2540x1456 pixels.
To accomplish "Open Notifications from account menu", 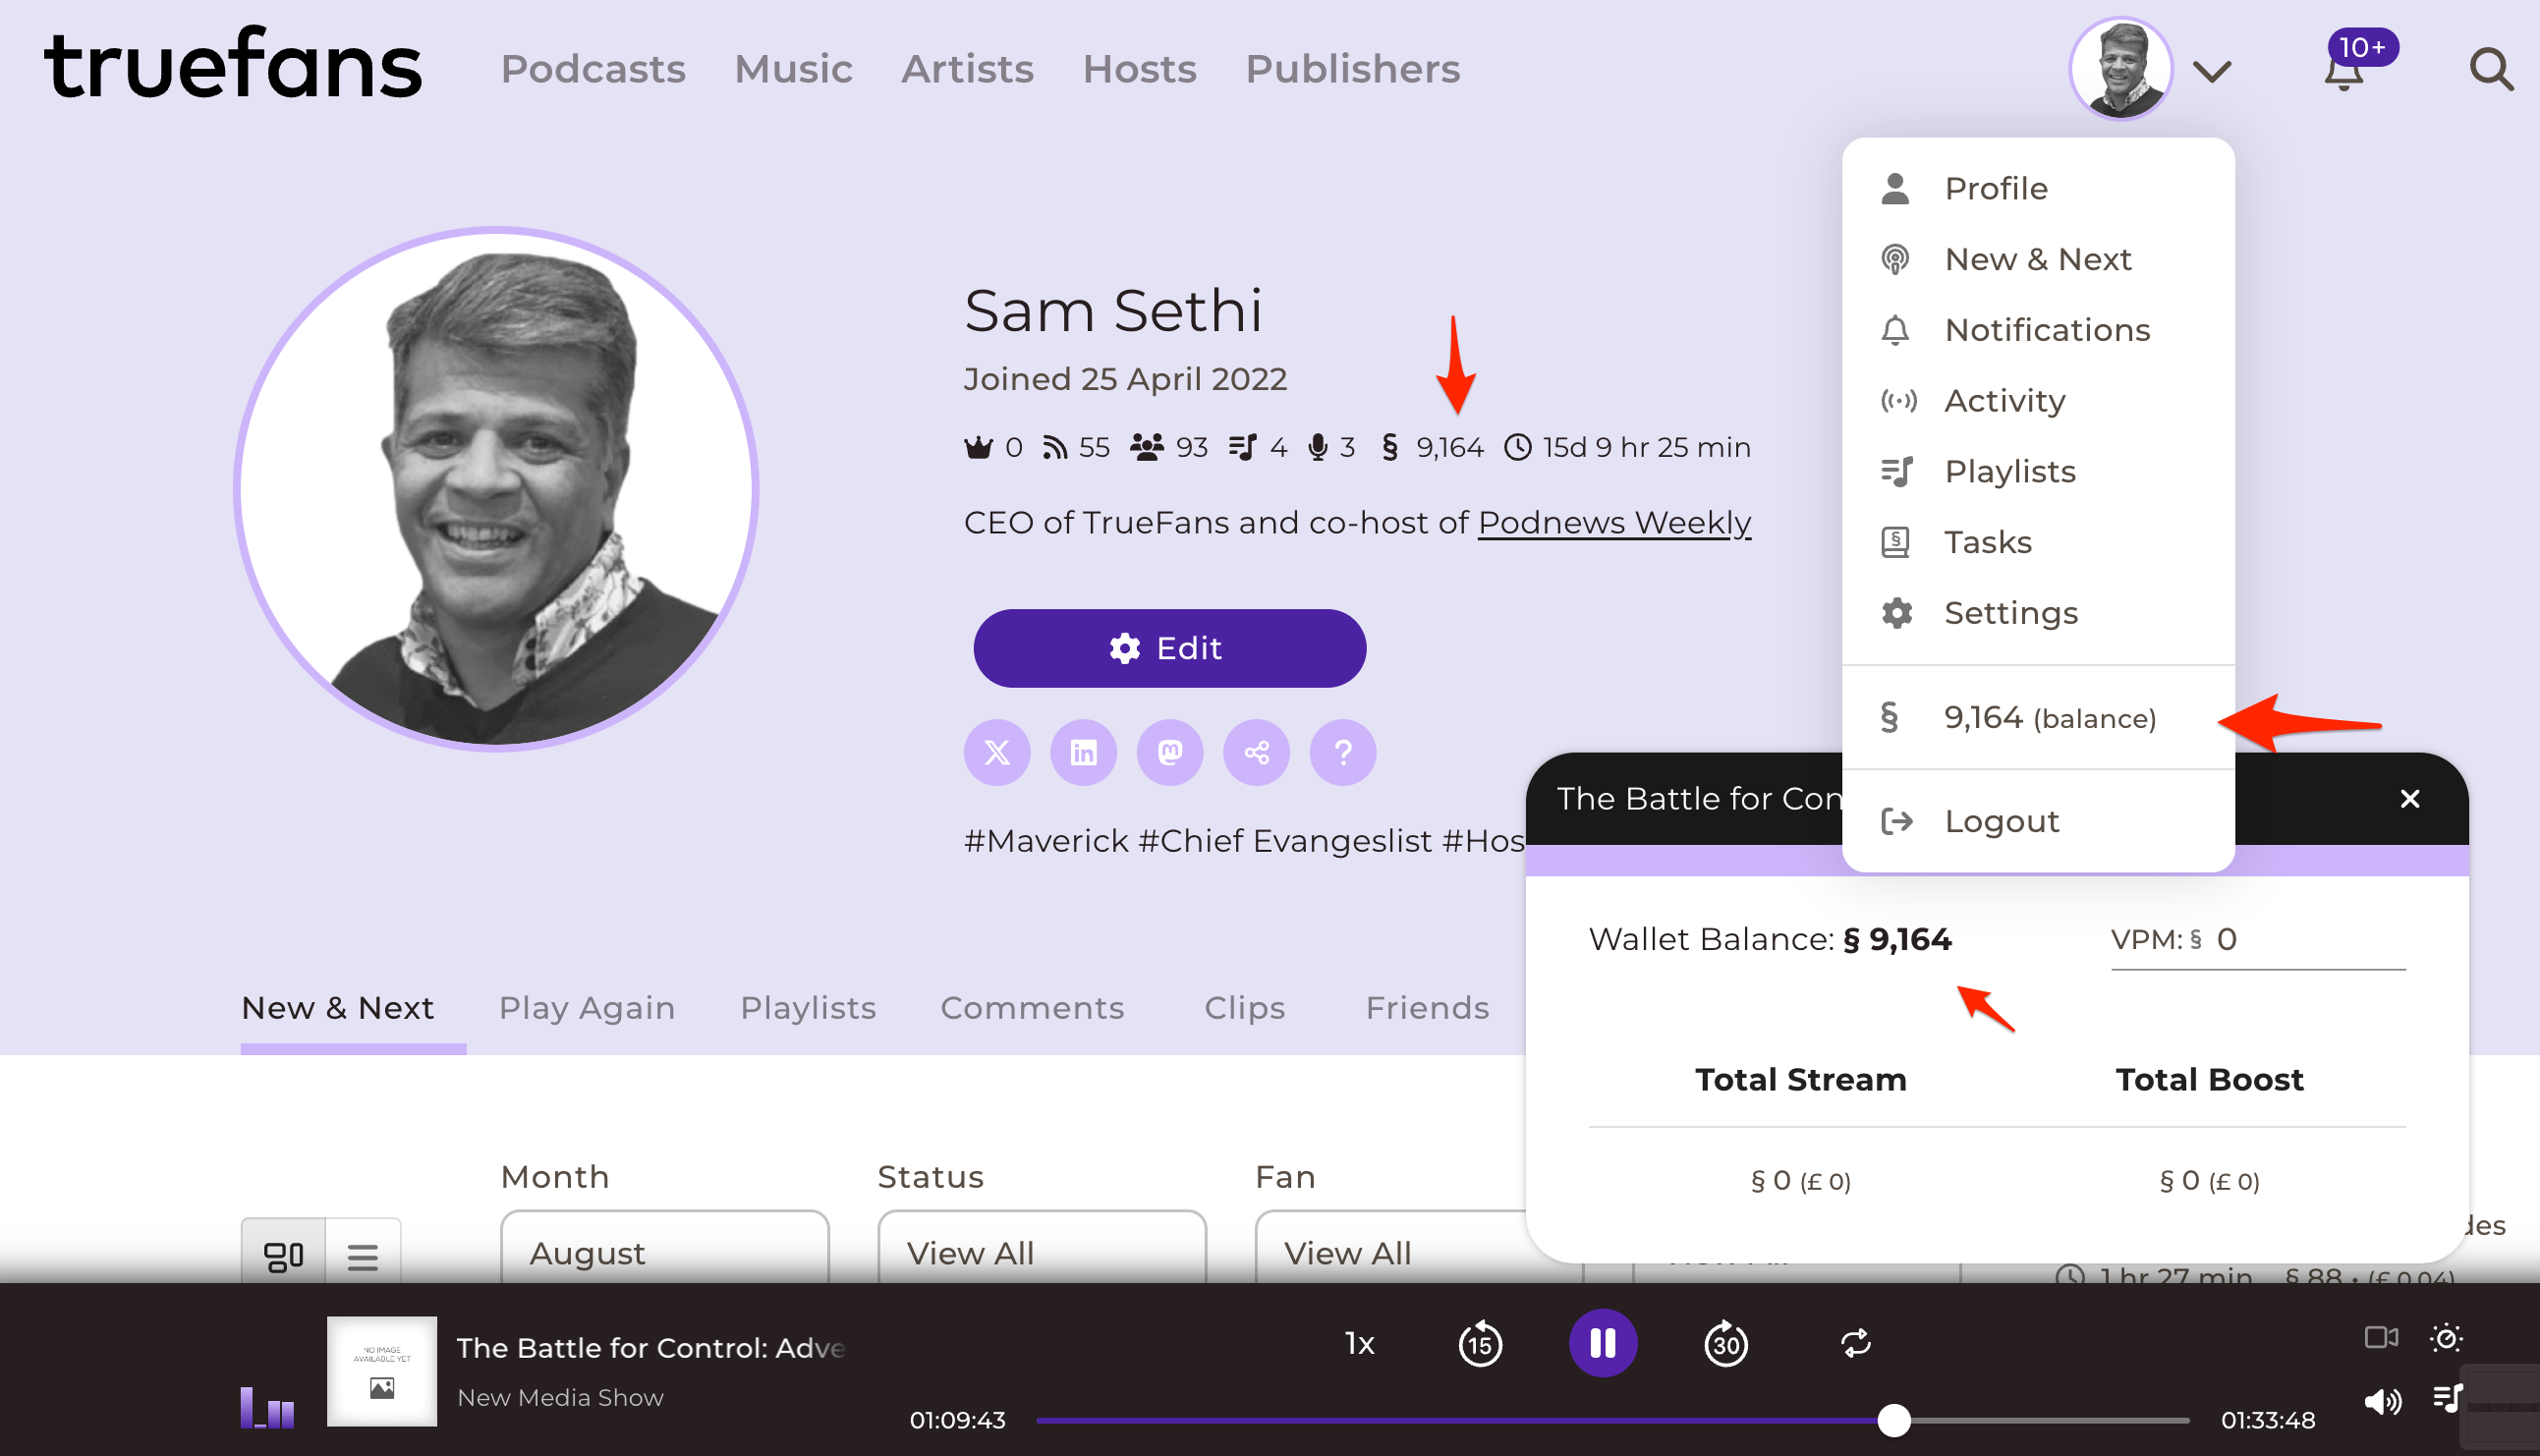I will click(2038, 330).
